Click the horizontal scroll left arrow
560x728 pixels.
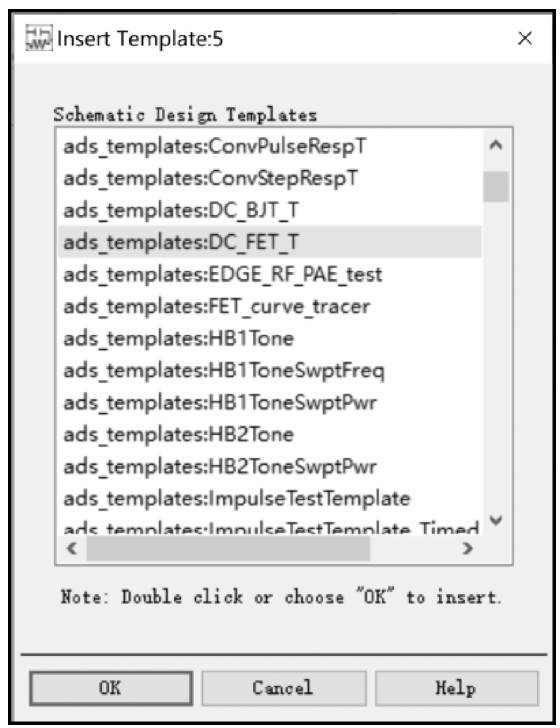[x=72, y=548]
